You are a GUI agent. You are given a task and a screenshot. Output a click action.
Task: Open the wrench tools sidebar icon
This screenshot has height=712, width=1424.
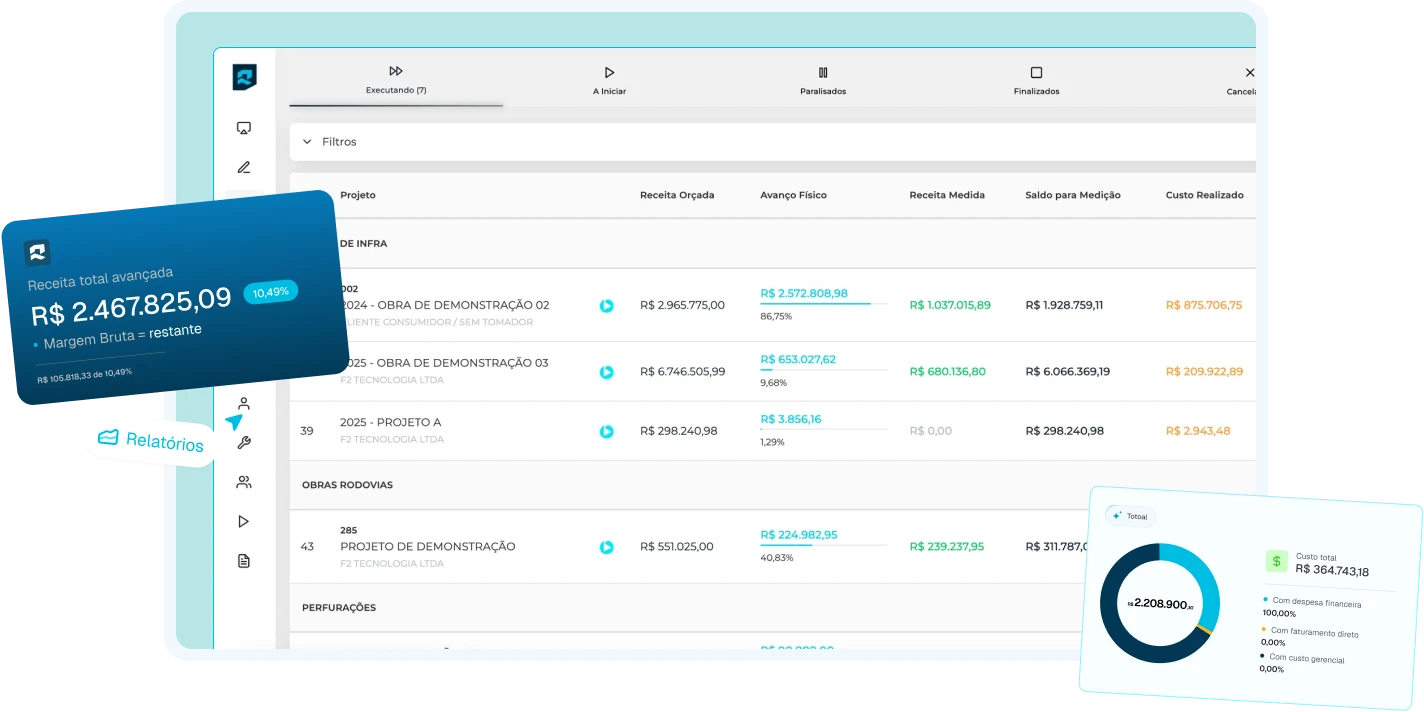[x=244, y=443]
